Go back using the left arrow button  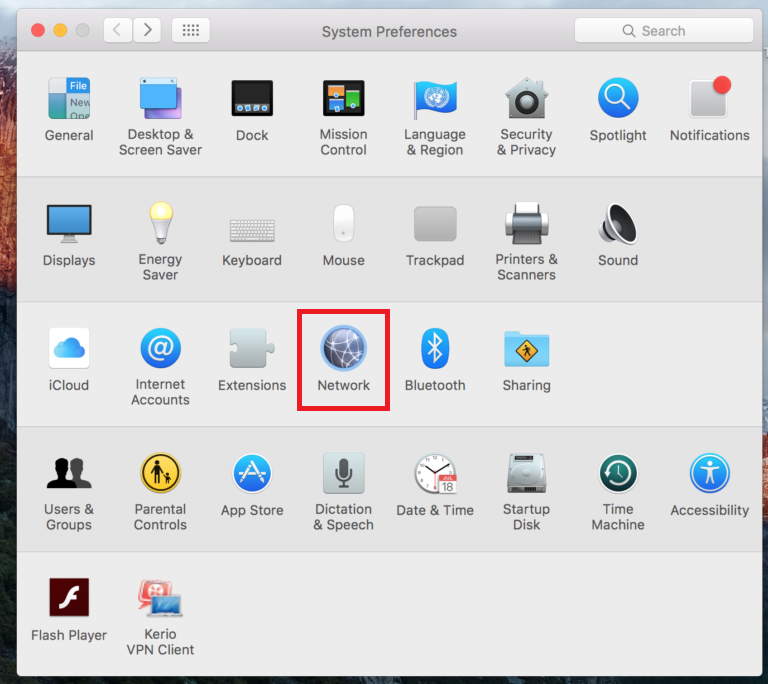(x=117, y=30)
